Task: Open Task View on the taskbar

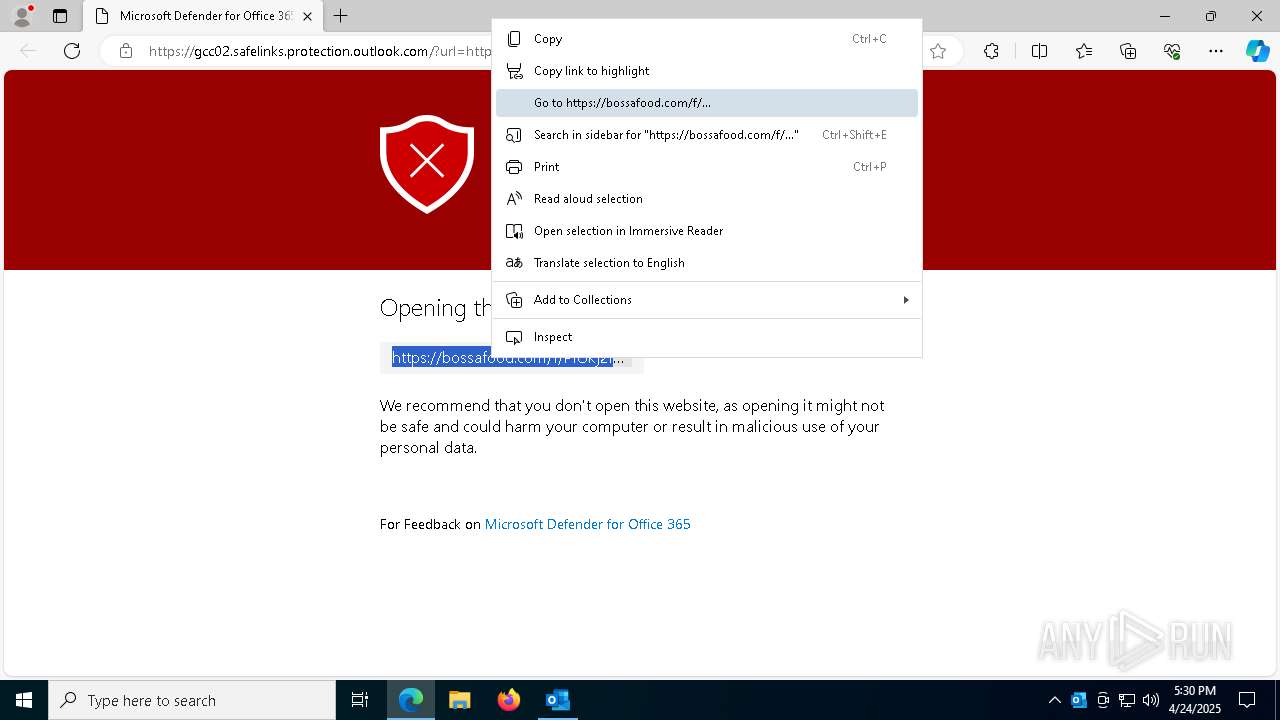Action: coord(360,700)
